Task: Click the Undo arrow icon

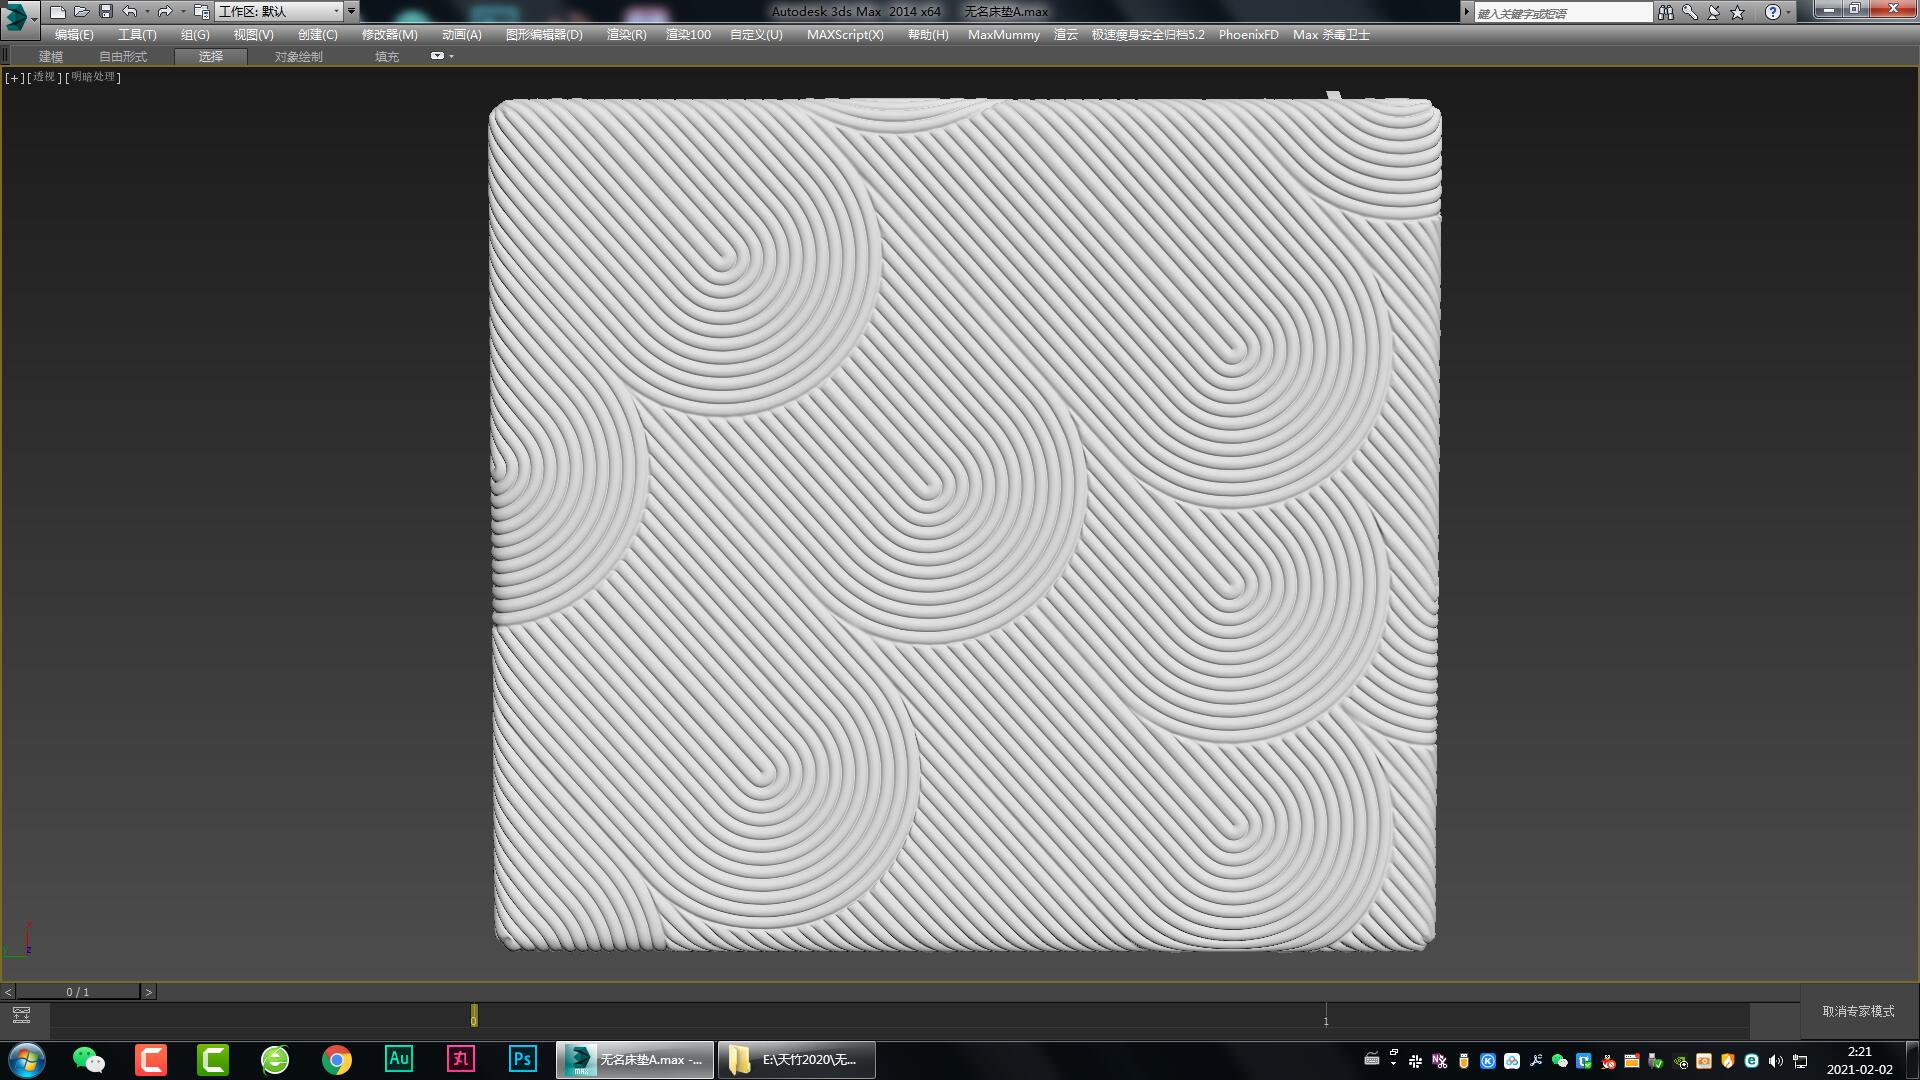Action: 129,12
